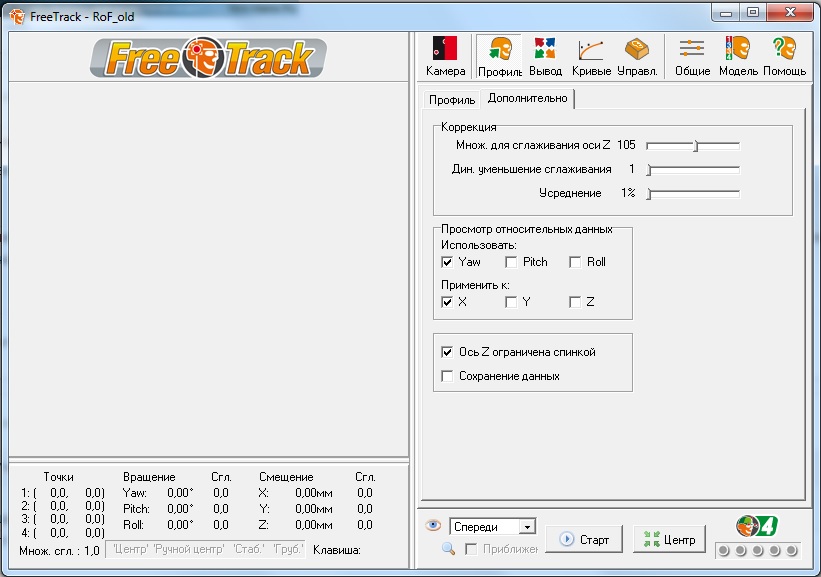Click point 4 coordinates row
Viewport: 821px width, 577px height.
click(x=63, y=533)
